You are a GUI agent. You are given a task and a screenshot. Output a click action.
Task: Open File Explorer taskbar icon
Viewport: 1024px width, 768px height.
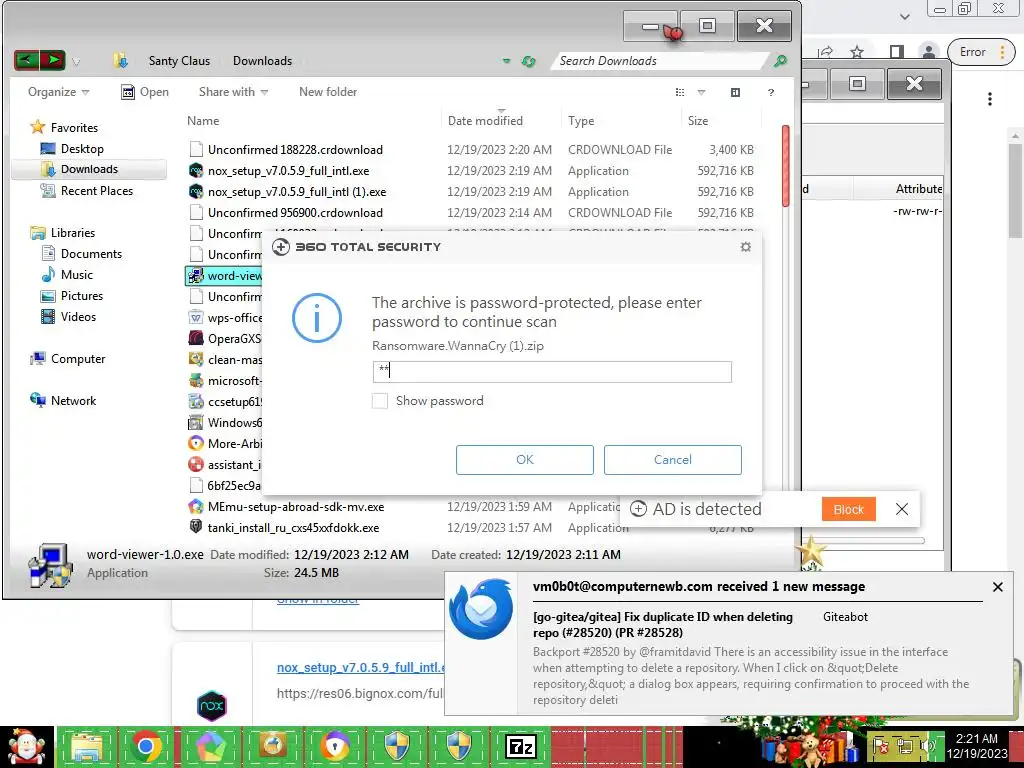[x=86, y=746]
